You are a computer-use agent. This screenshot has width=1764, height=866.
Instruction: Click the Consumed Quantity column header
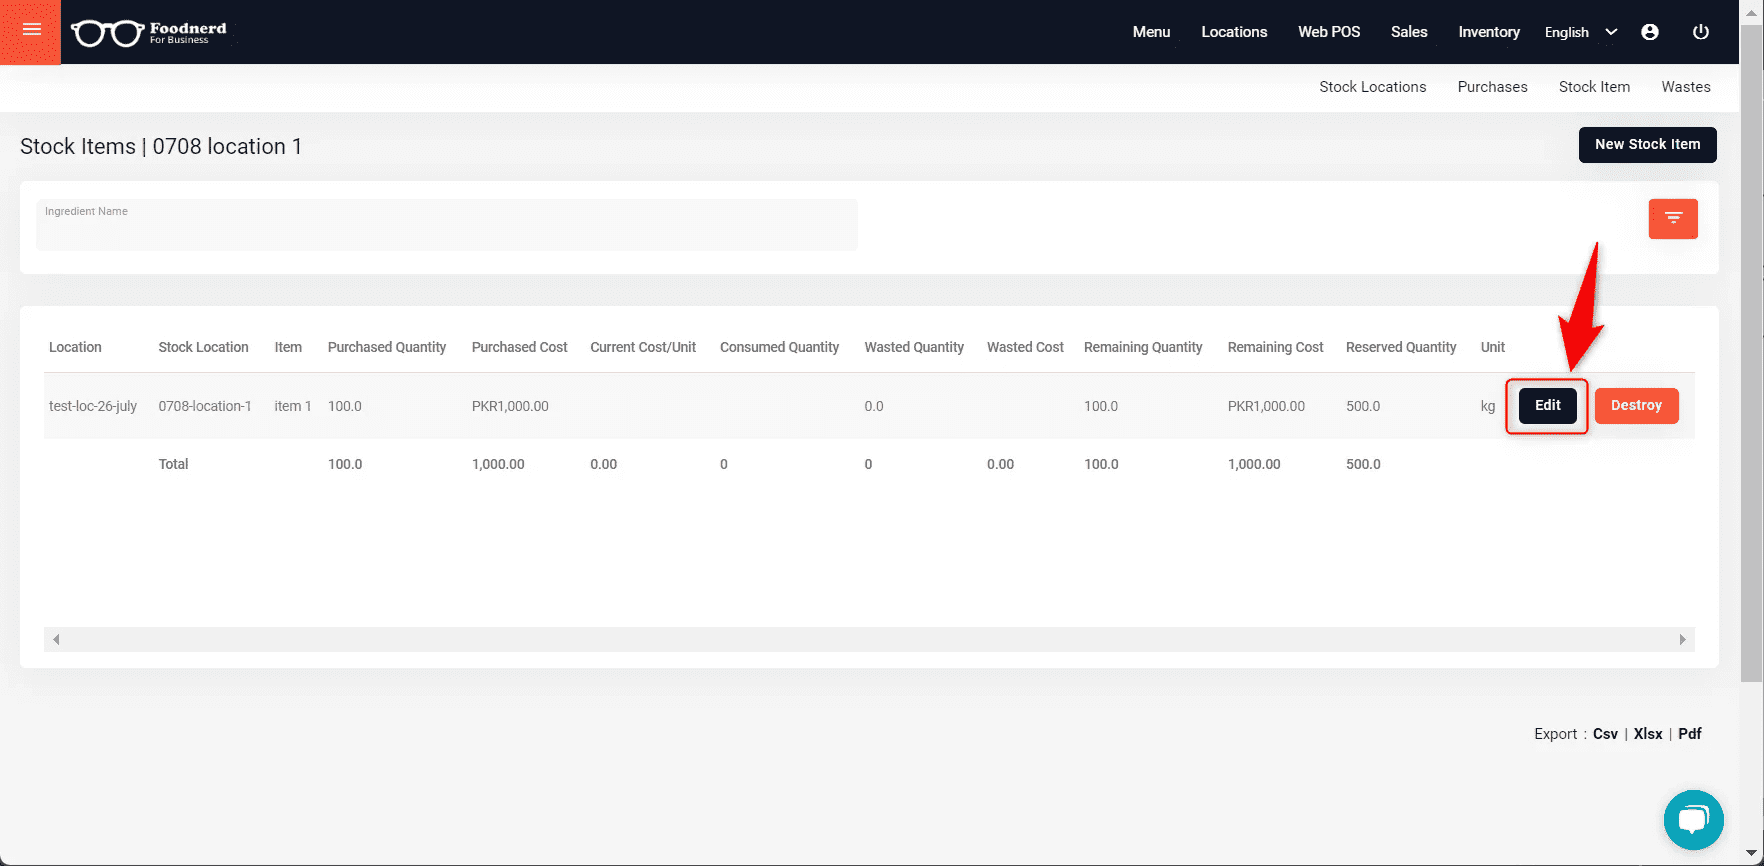pos(779,347)
